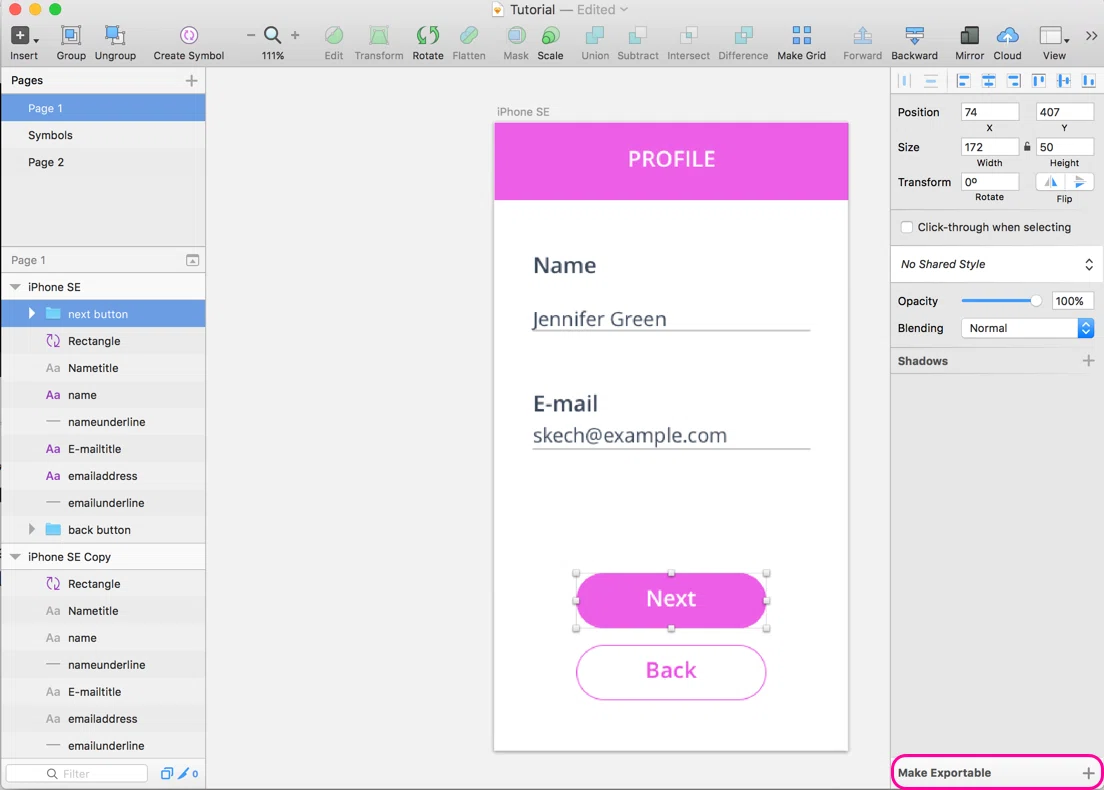The height and width of the screenshot is (790, 1104).
Task: Open the No Shared Style dropdown
Action: (x=997, y=264)
